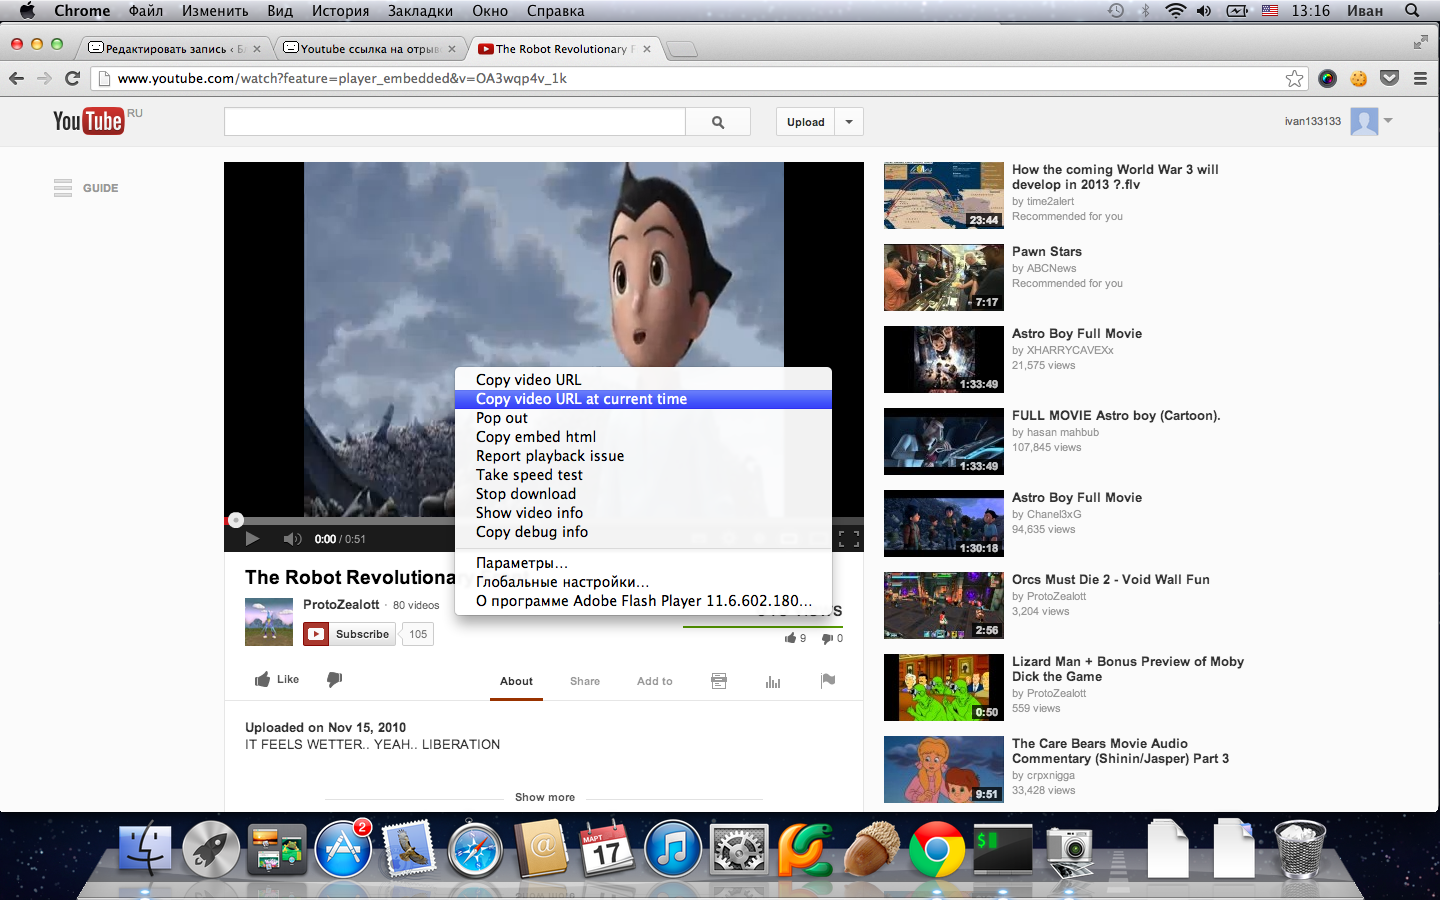The image size is (1440, 900).
Task: Bookmark the page with the star icon
Action: click(1294, 78)
